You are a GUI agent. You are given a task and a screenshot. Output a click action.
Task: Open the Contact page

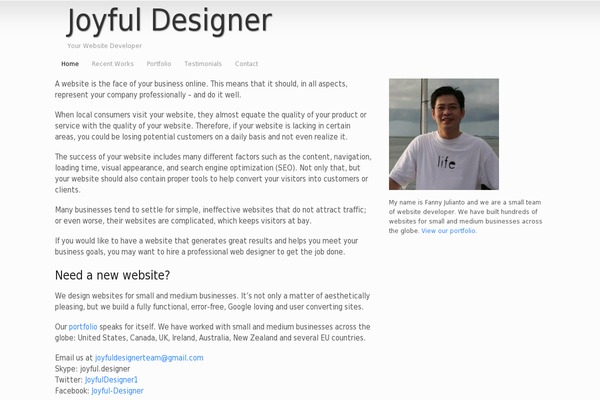pos(246,64)
